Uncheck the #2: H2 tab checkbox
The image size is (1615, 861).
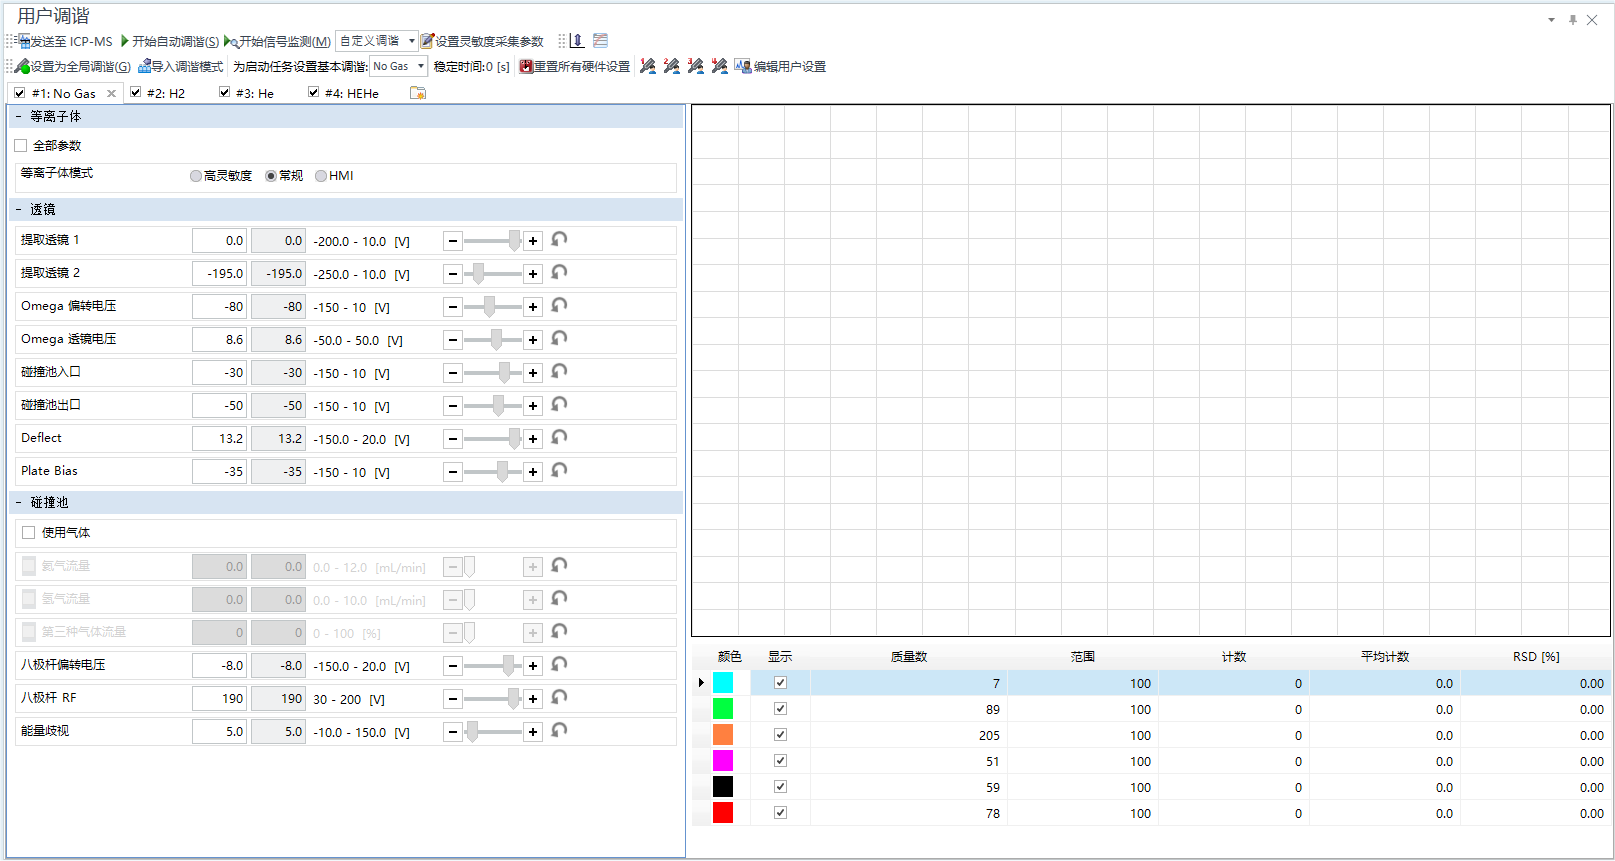click(135, 92)
